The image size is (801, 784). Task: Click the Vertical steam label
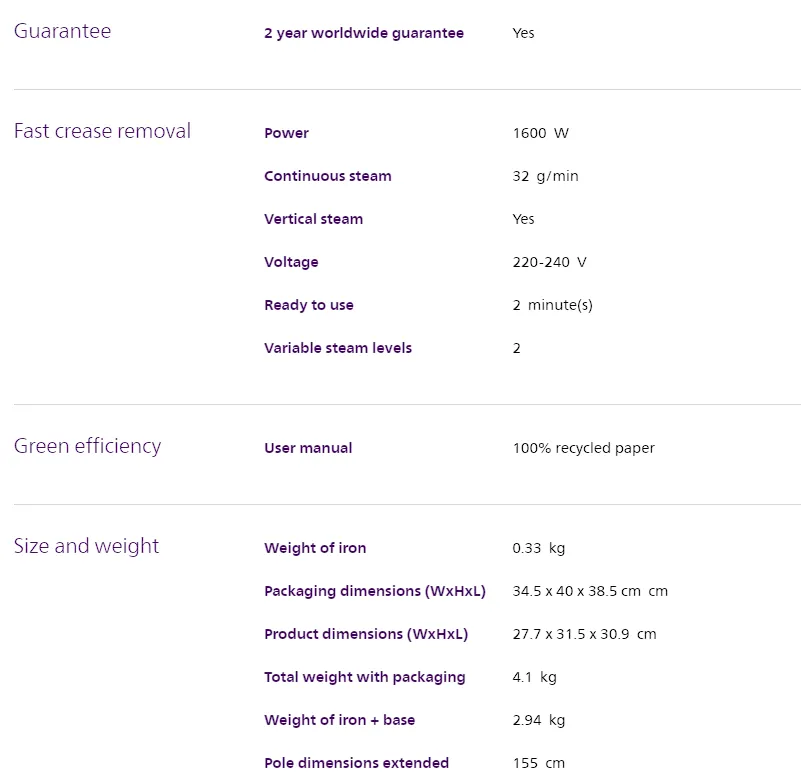click(313, 219)
